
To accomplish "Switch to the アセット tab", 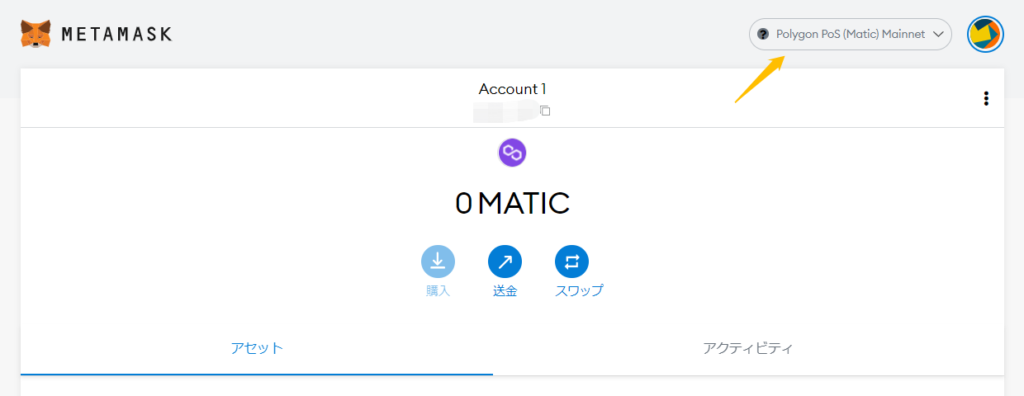I will (x=257, y=348).
